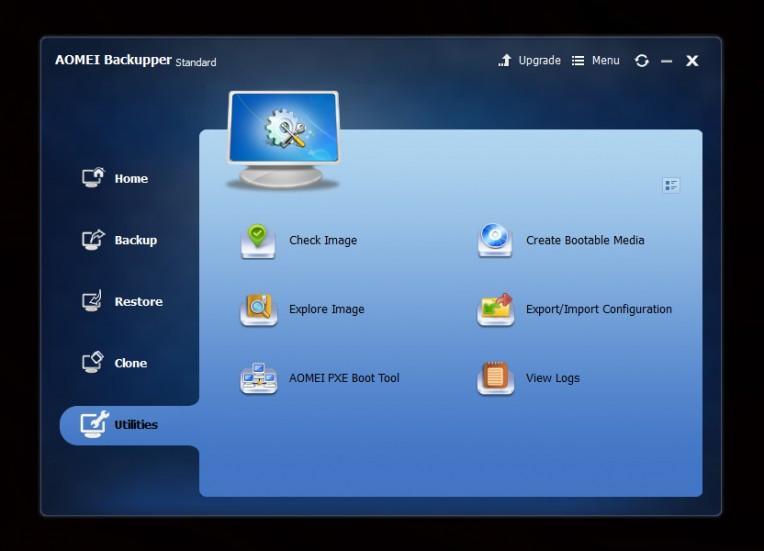This screenshot has height=551, width=764.
Task: Click the Create Bootable Media disc icon
Action: [x=495, y=240]
